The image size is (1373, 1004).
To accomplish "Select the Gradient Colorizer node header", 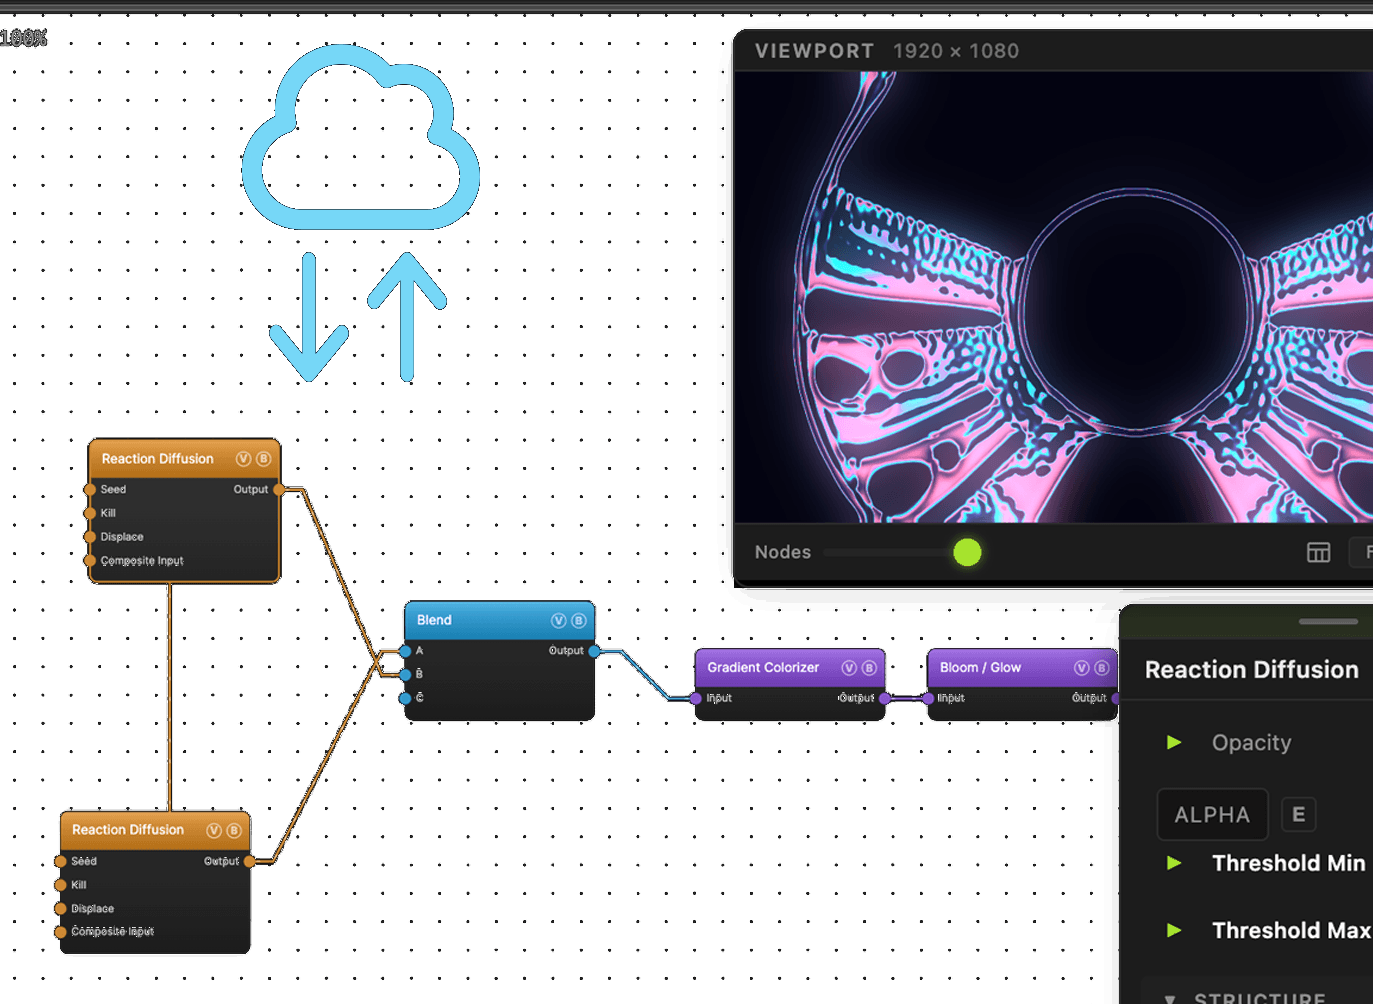I will (790, 667).
